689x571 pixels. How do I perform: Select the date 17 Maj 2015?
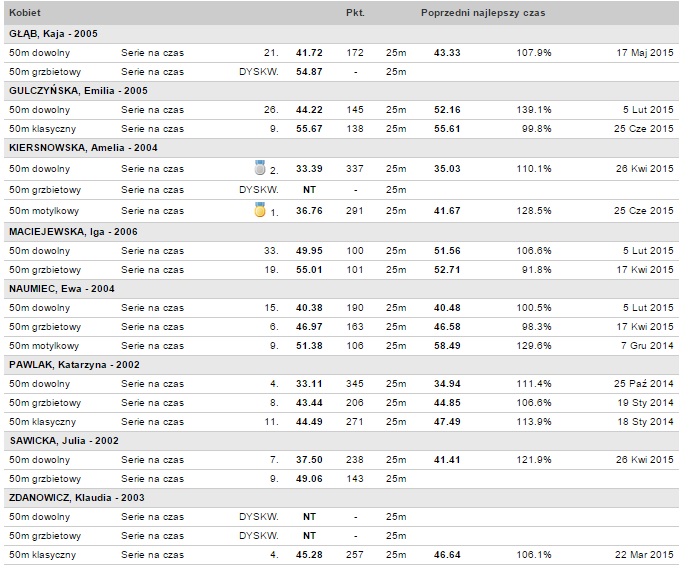645,53
